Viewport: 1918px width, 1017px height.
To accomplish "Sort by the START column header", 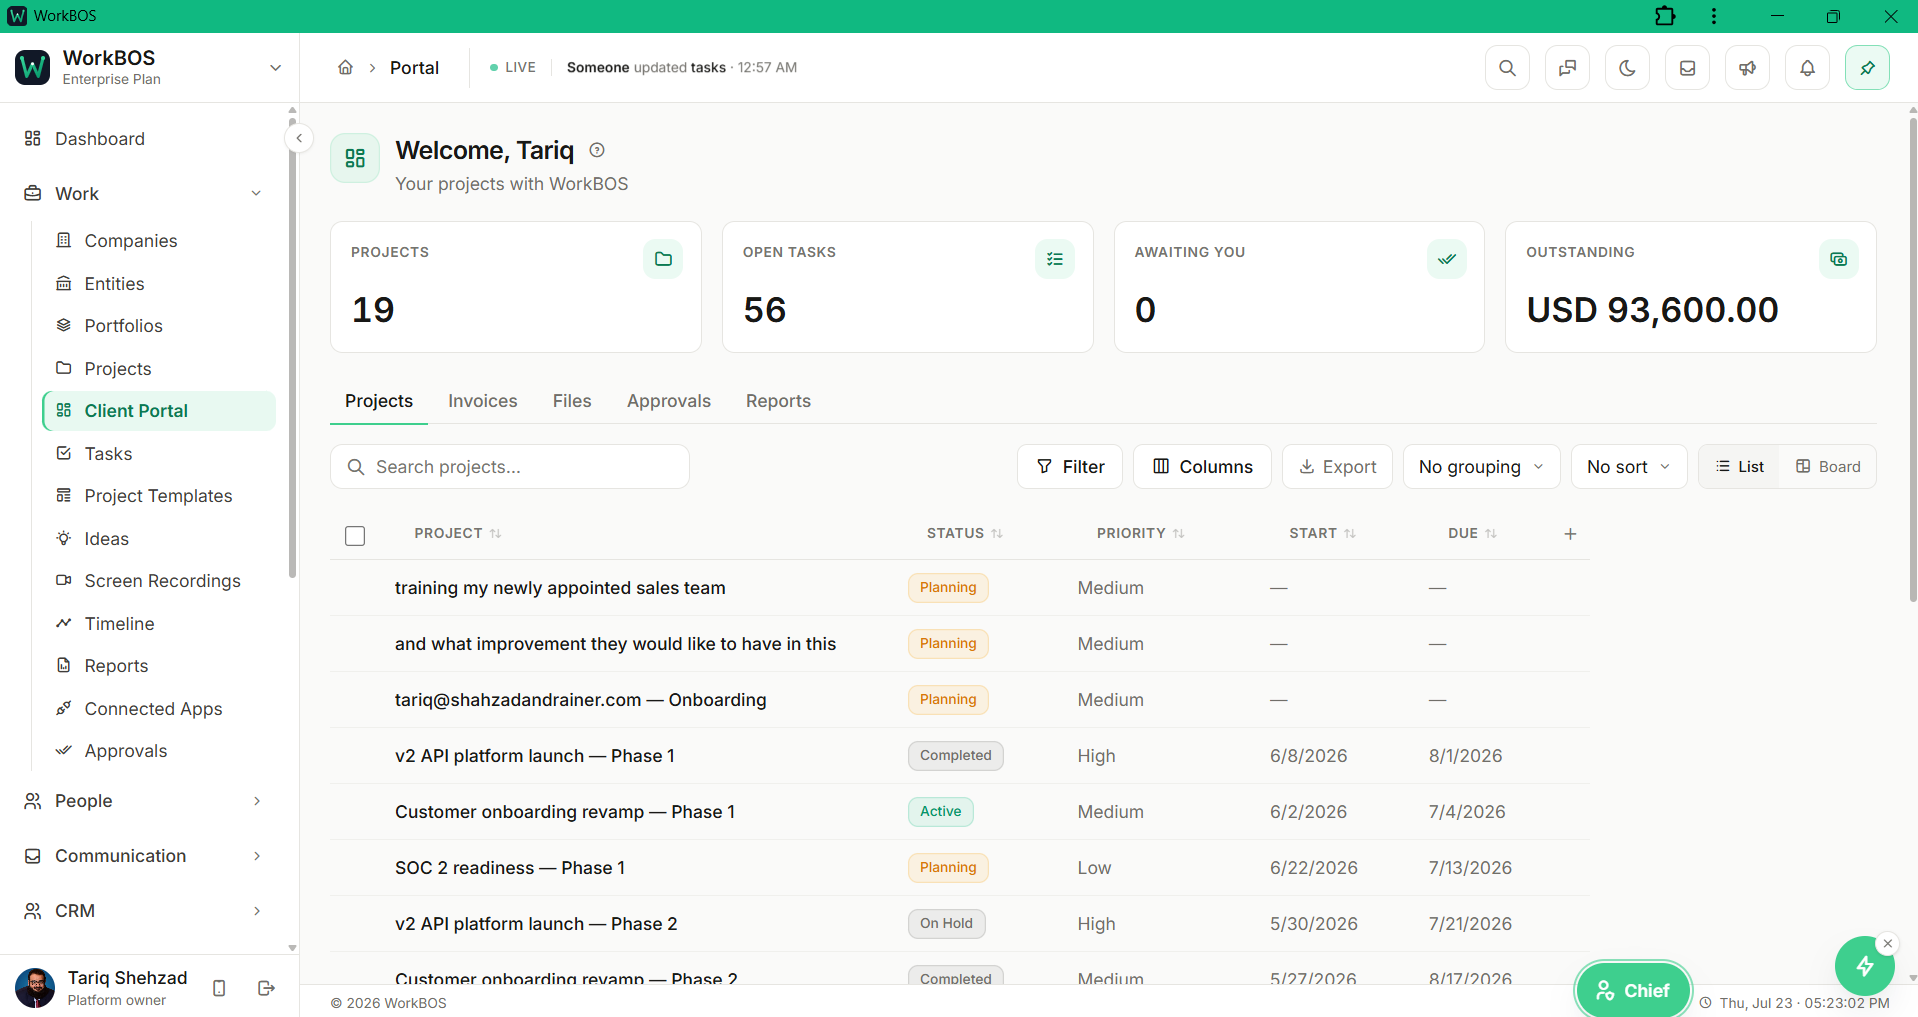I will (x=1322, y=534).
